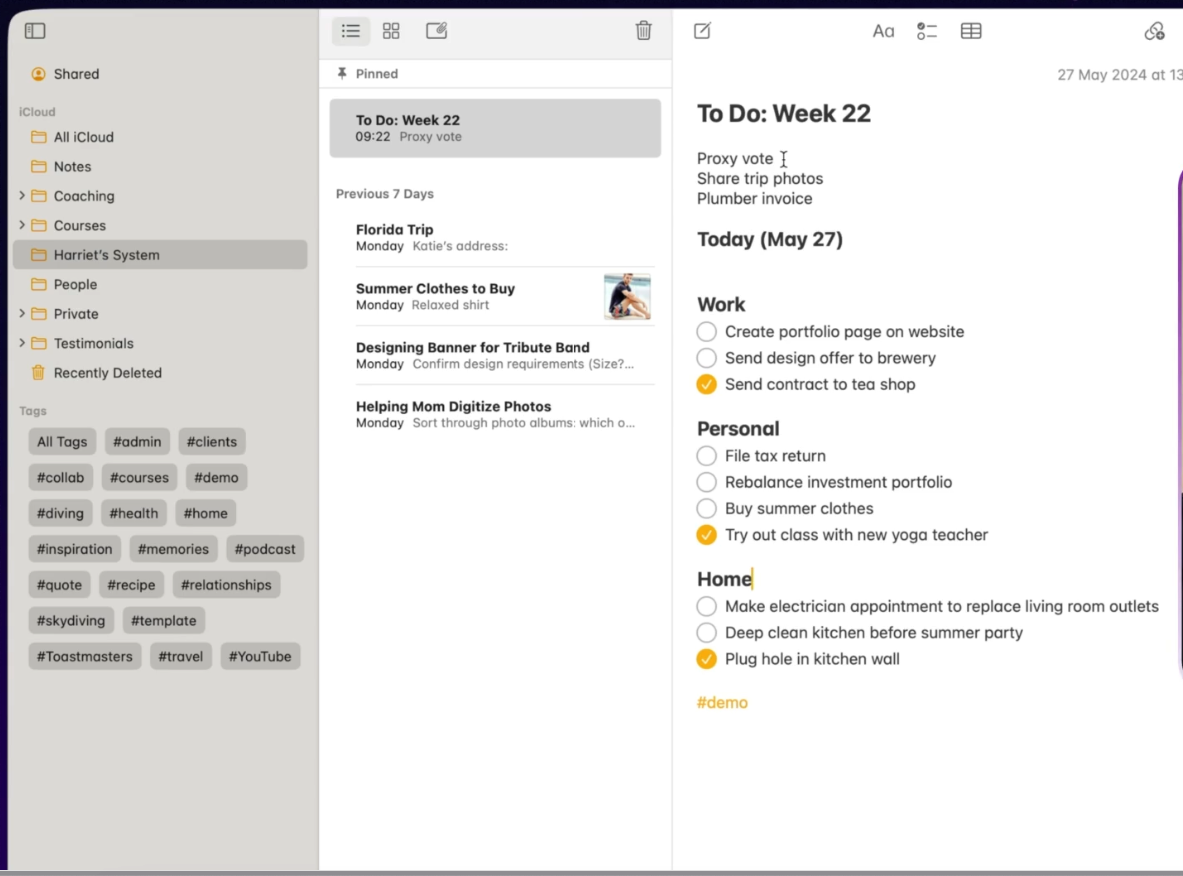Check off Make electrician appointment item
1183x876 pixels.
point(706,607)
